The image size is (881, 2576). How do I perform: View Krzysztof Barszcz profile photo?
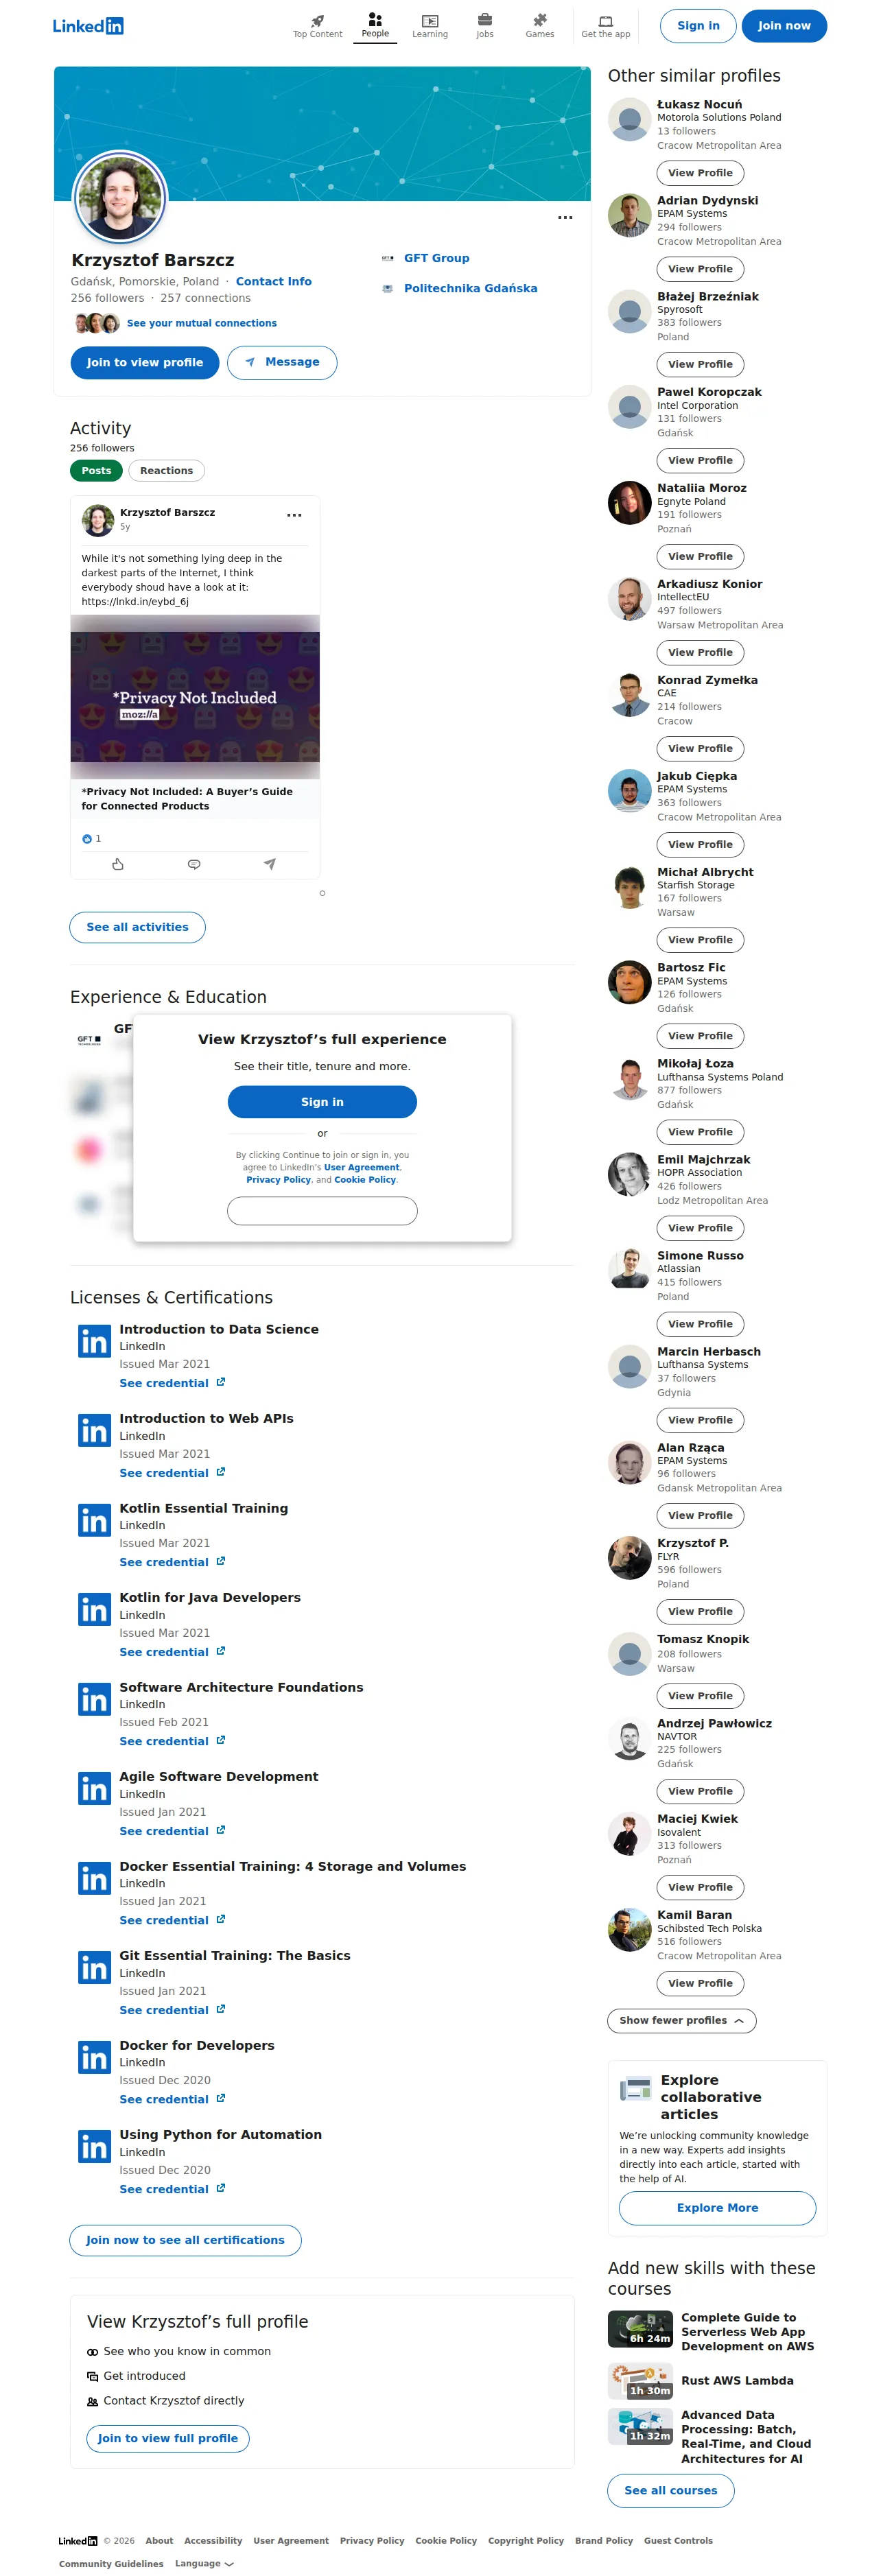tap(120, 197)
